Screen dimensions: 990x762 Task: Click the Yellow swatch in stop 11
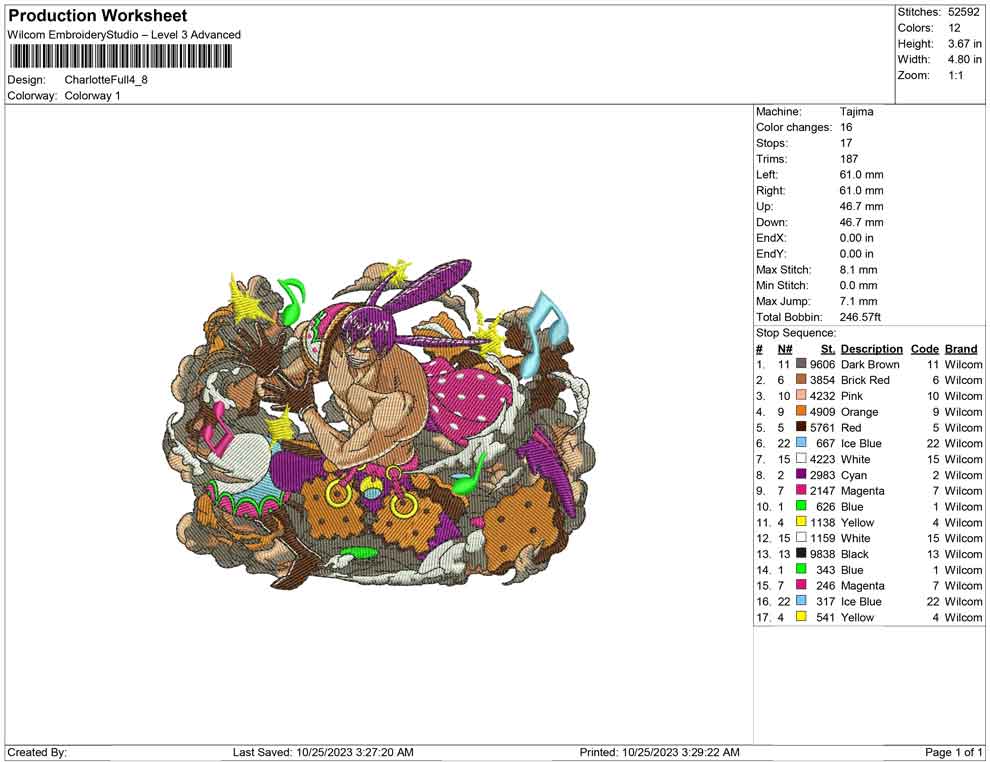point(801,521)
